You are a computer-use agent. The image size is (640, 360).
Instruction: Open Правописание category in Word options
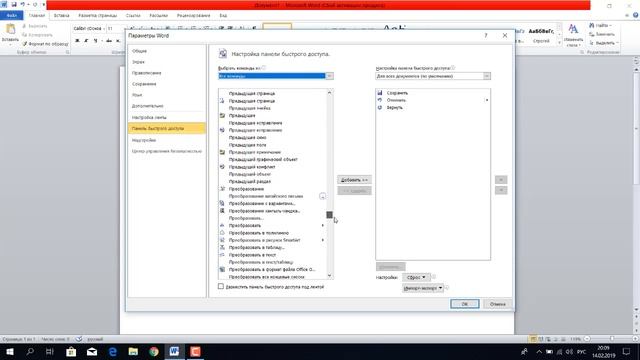(167, 73)
